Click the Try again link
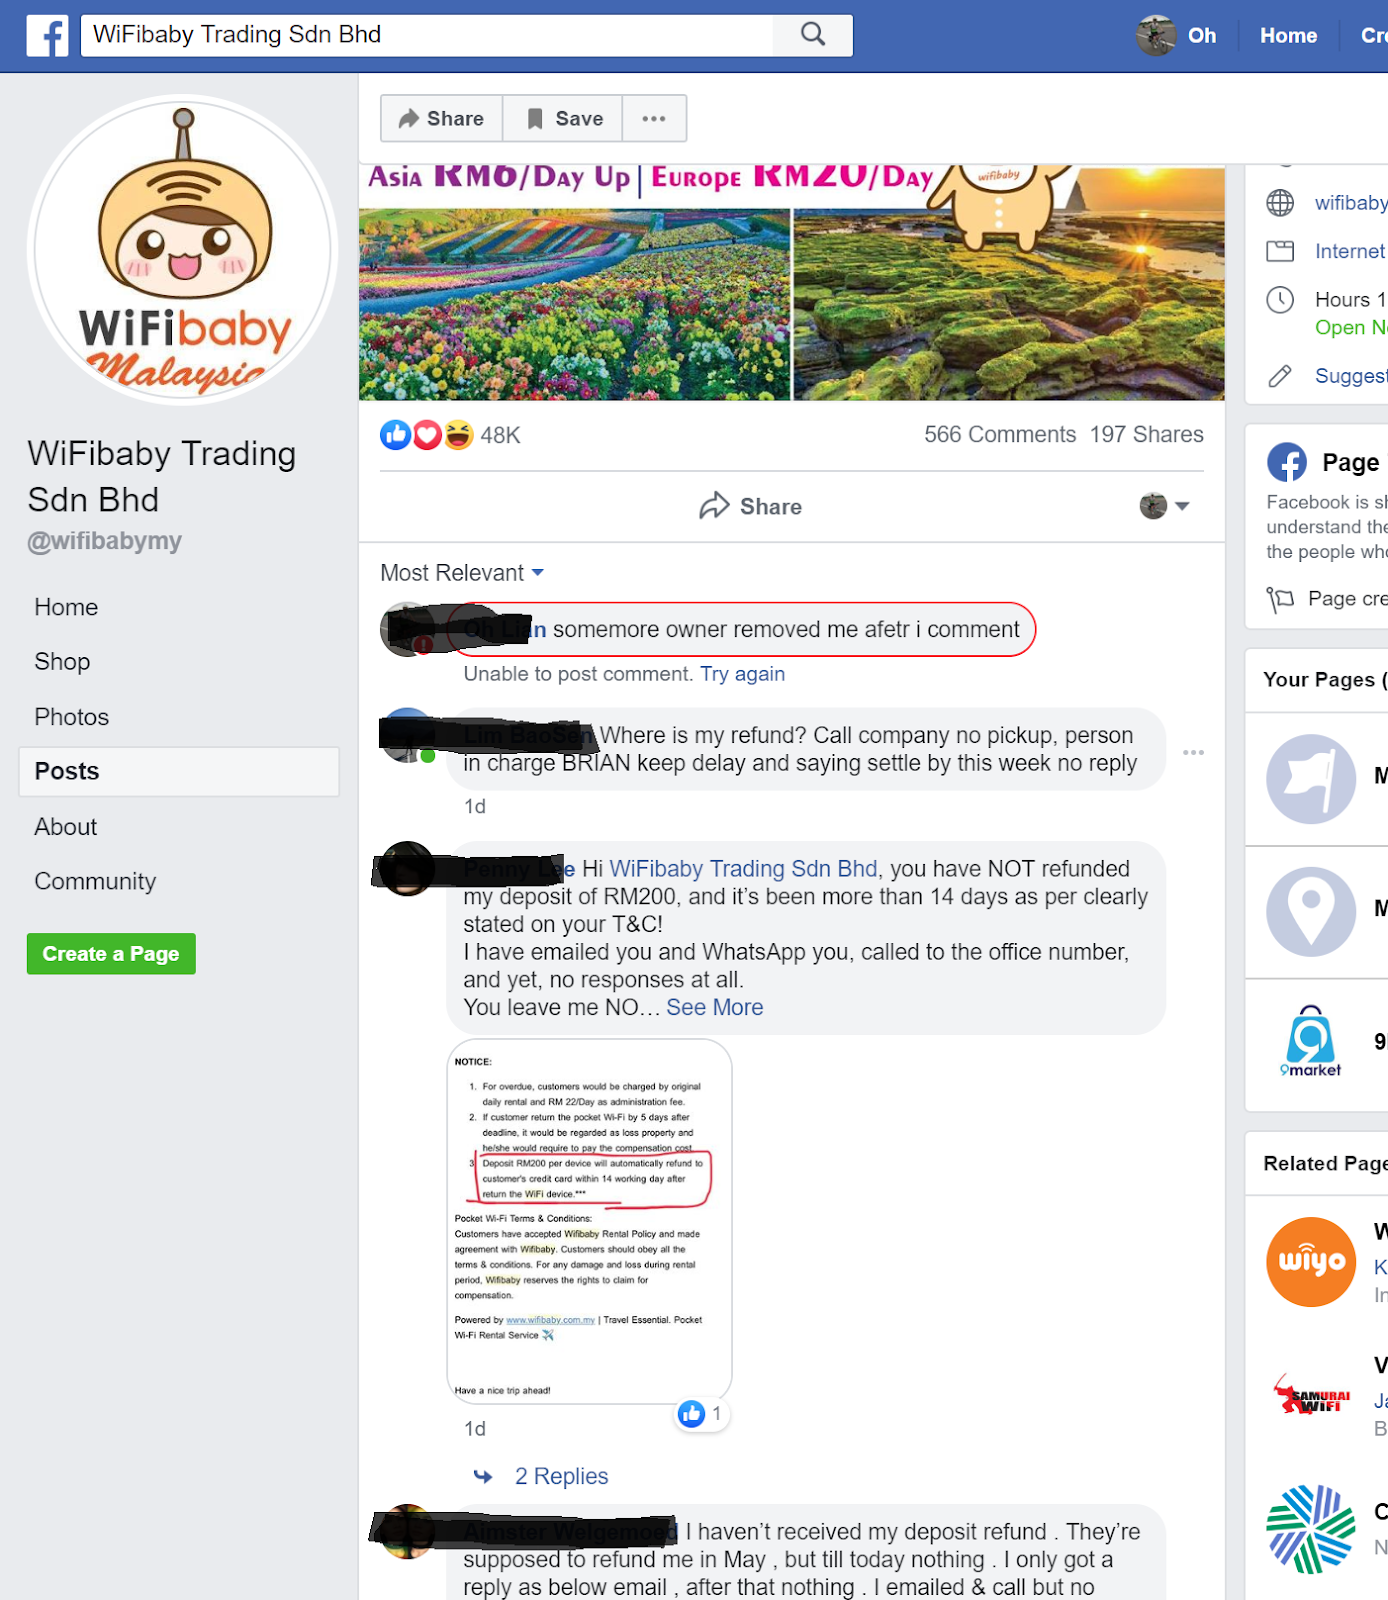 click(742, 674)
